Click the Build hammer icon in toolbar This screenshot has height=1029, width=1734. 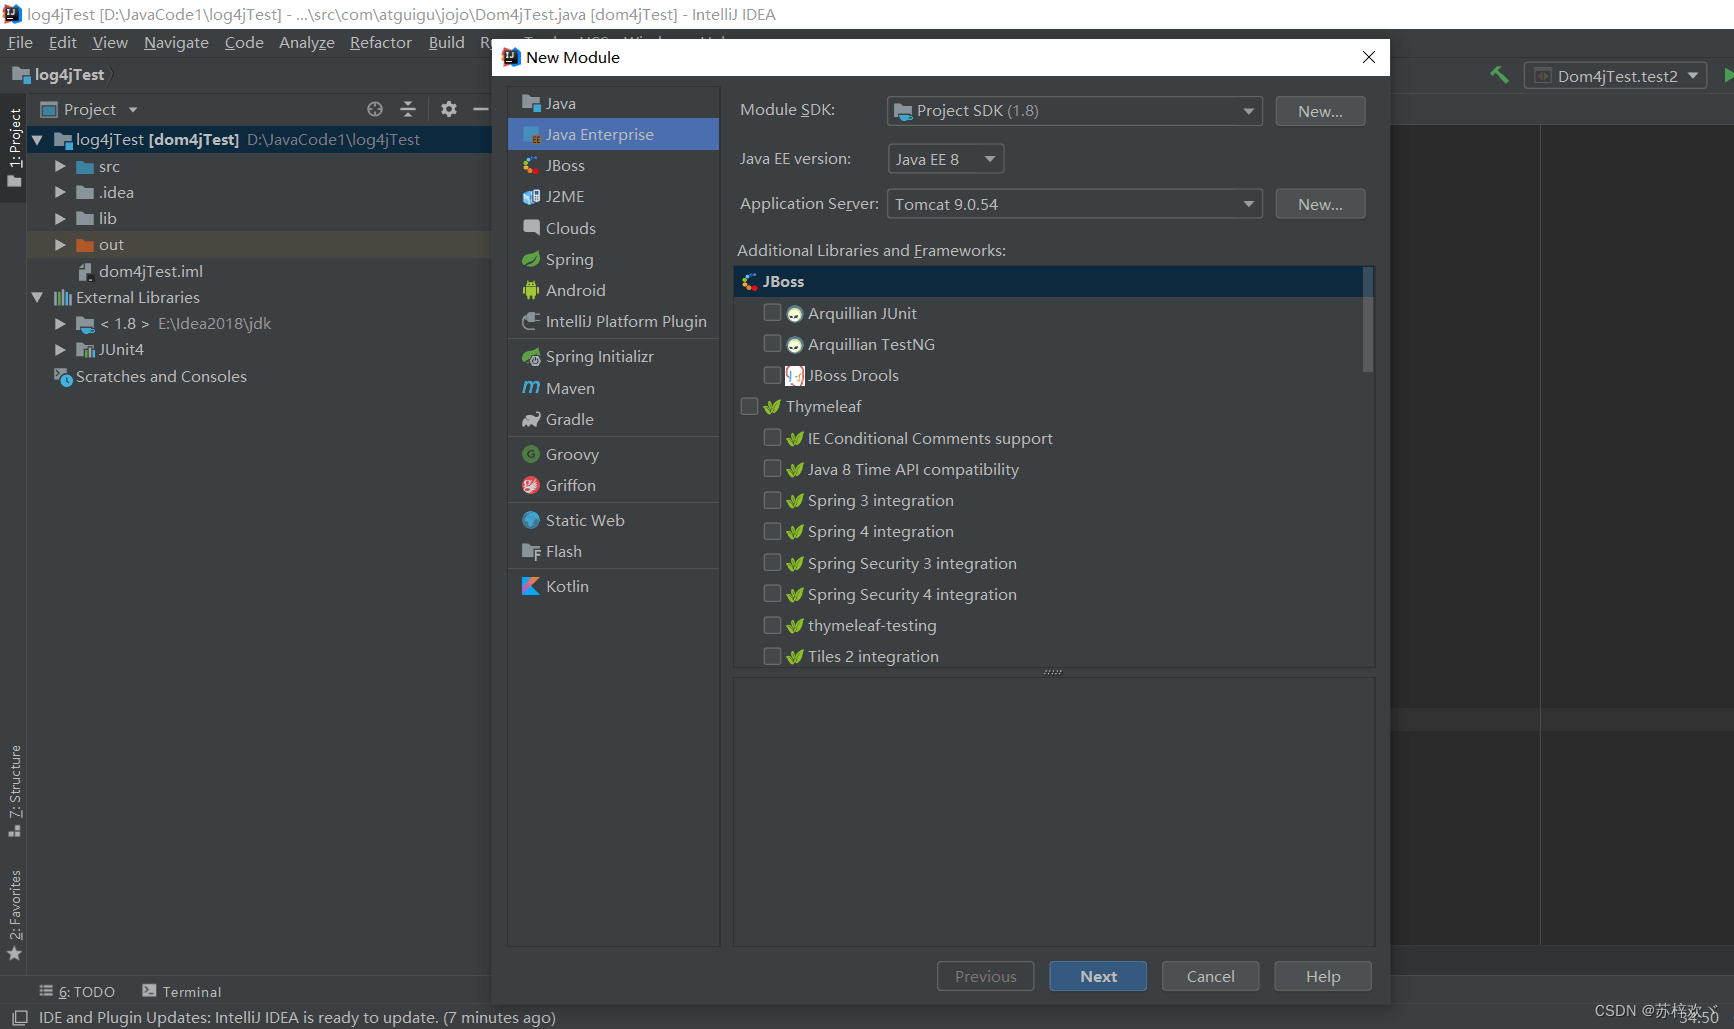(1499, 75)
